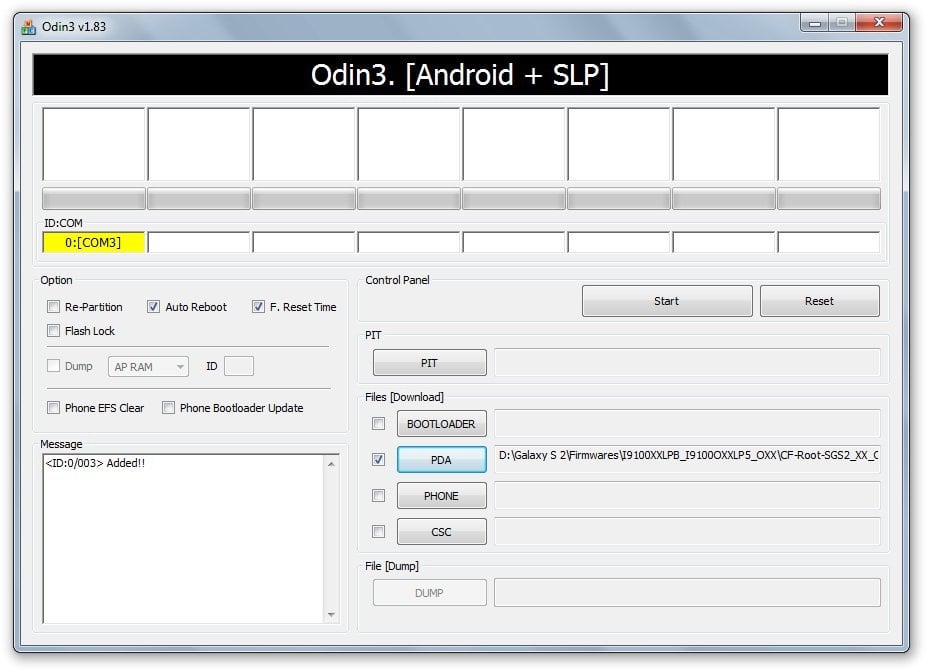Browse for a PIT file

click(429, 363)
